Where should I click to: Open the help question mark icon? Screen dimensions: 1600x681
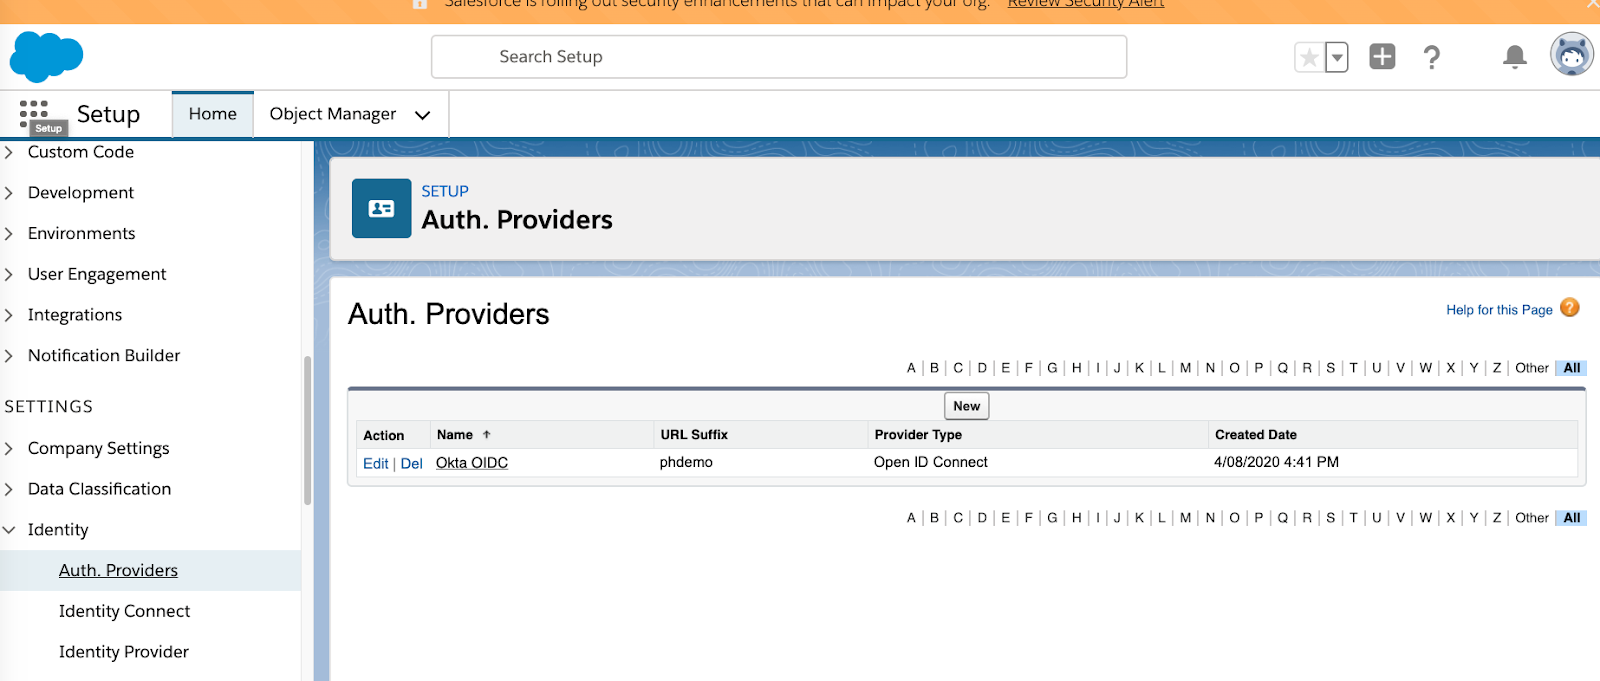(1431, 57)
